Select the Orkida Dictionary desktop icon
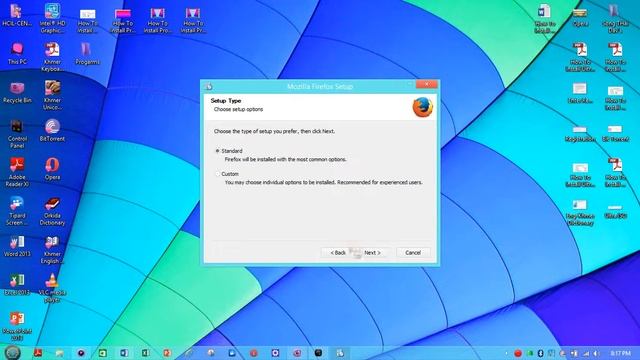 point(52,211)
